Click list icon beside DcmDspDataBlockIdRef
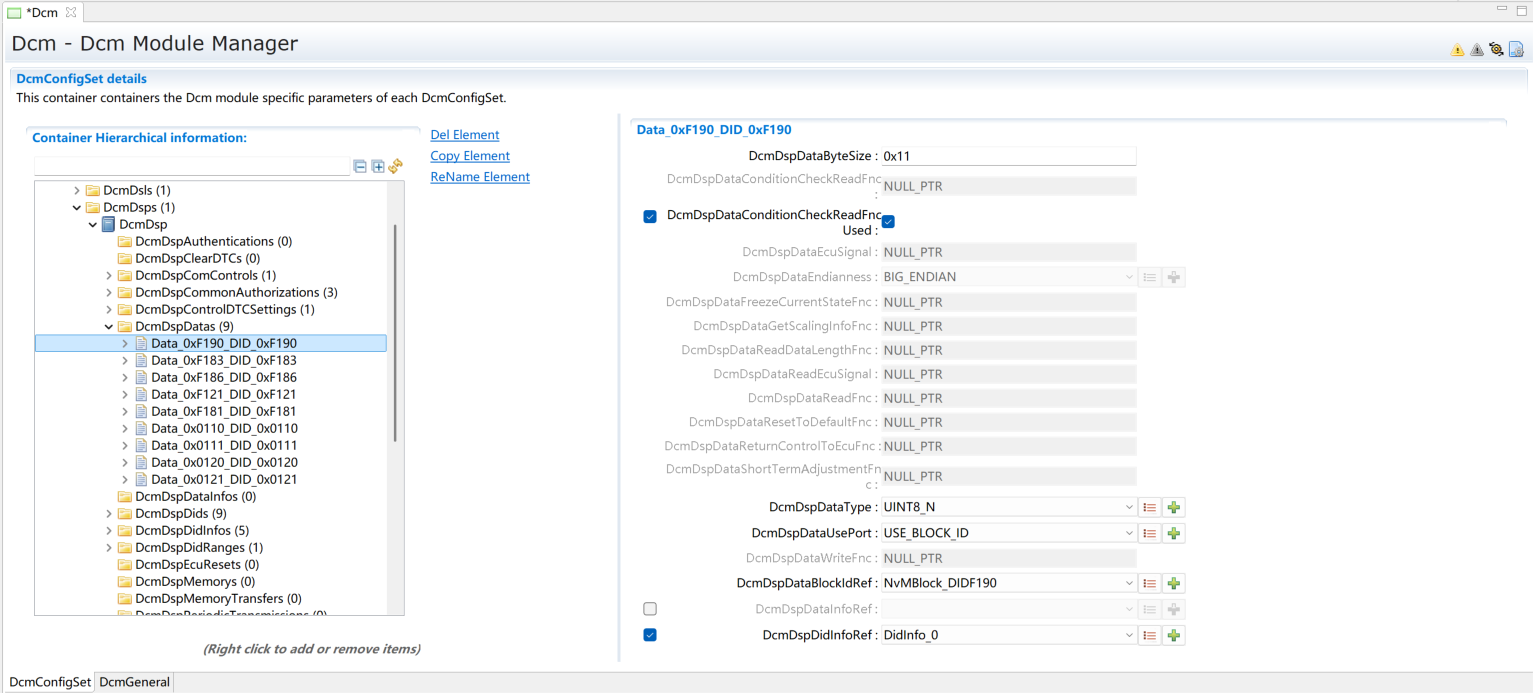 tap(1150, 584)
